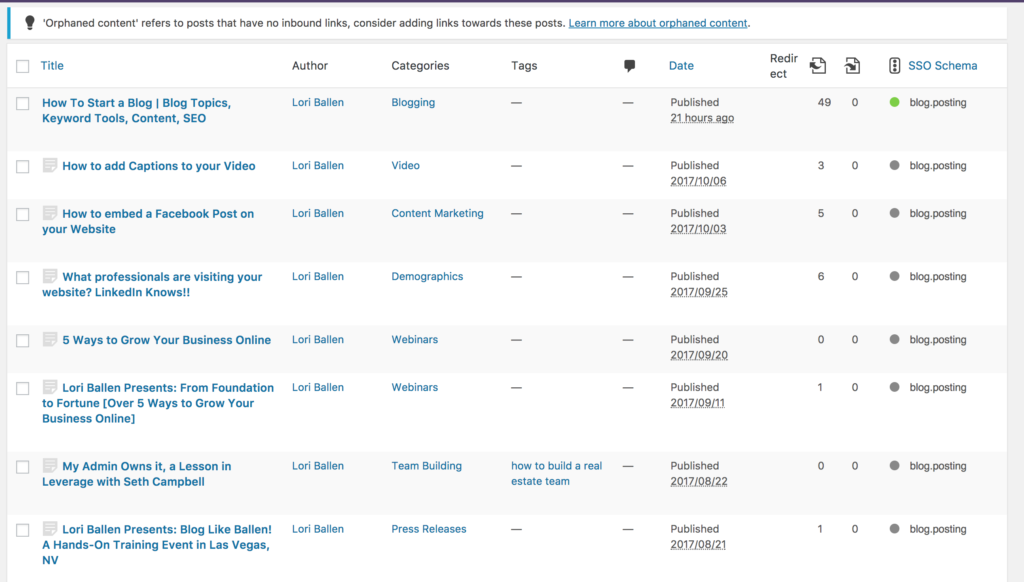Click the SSO Schema column icon
The width and height of the screenshot is (1024, 582).
tap(895, 65)
